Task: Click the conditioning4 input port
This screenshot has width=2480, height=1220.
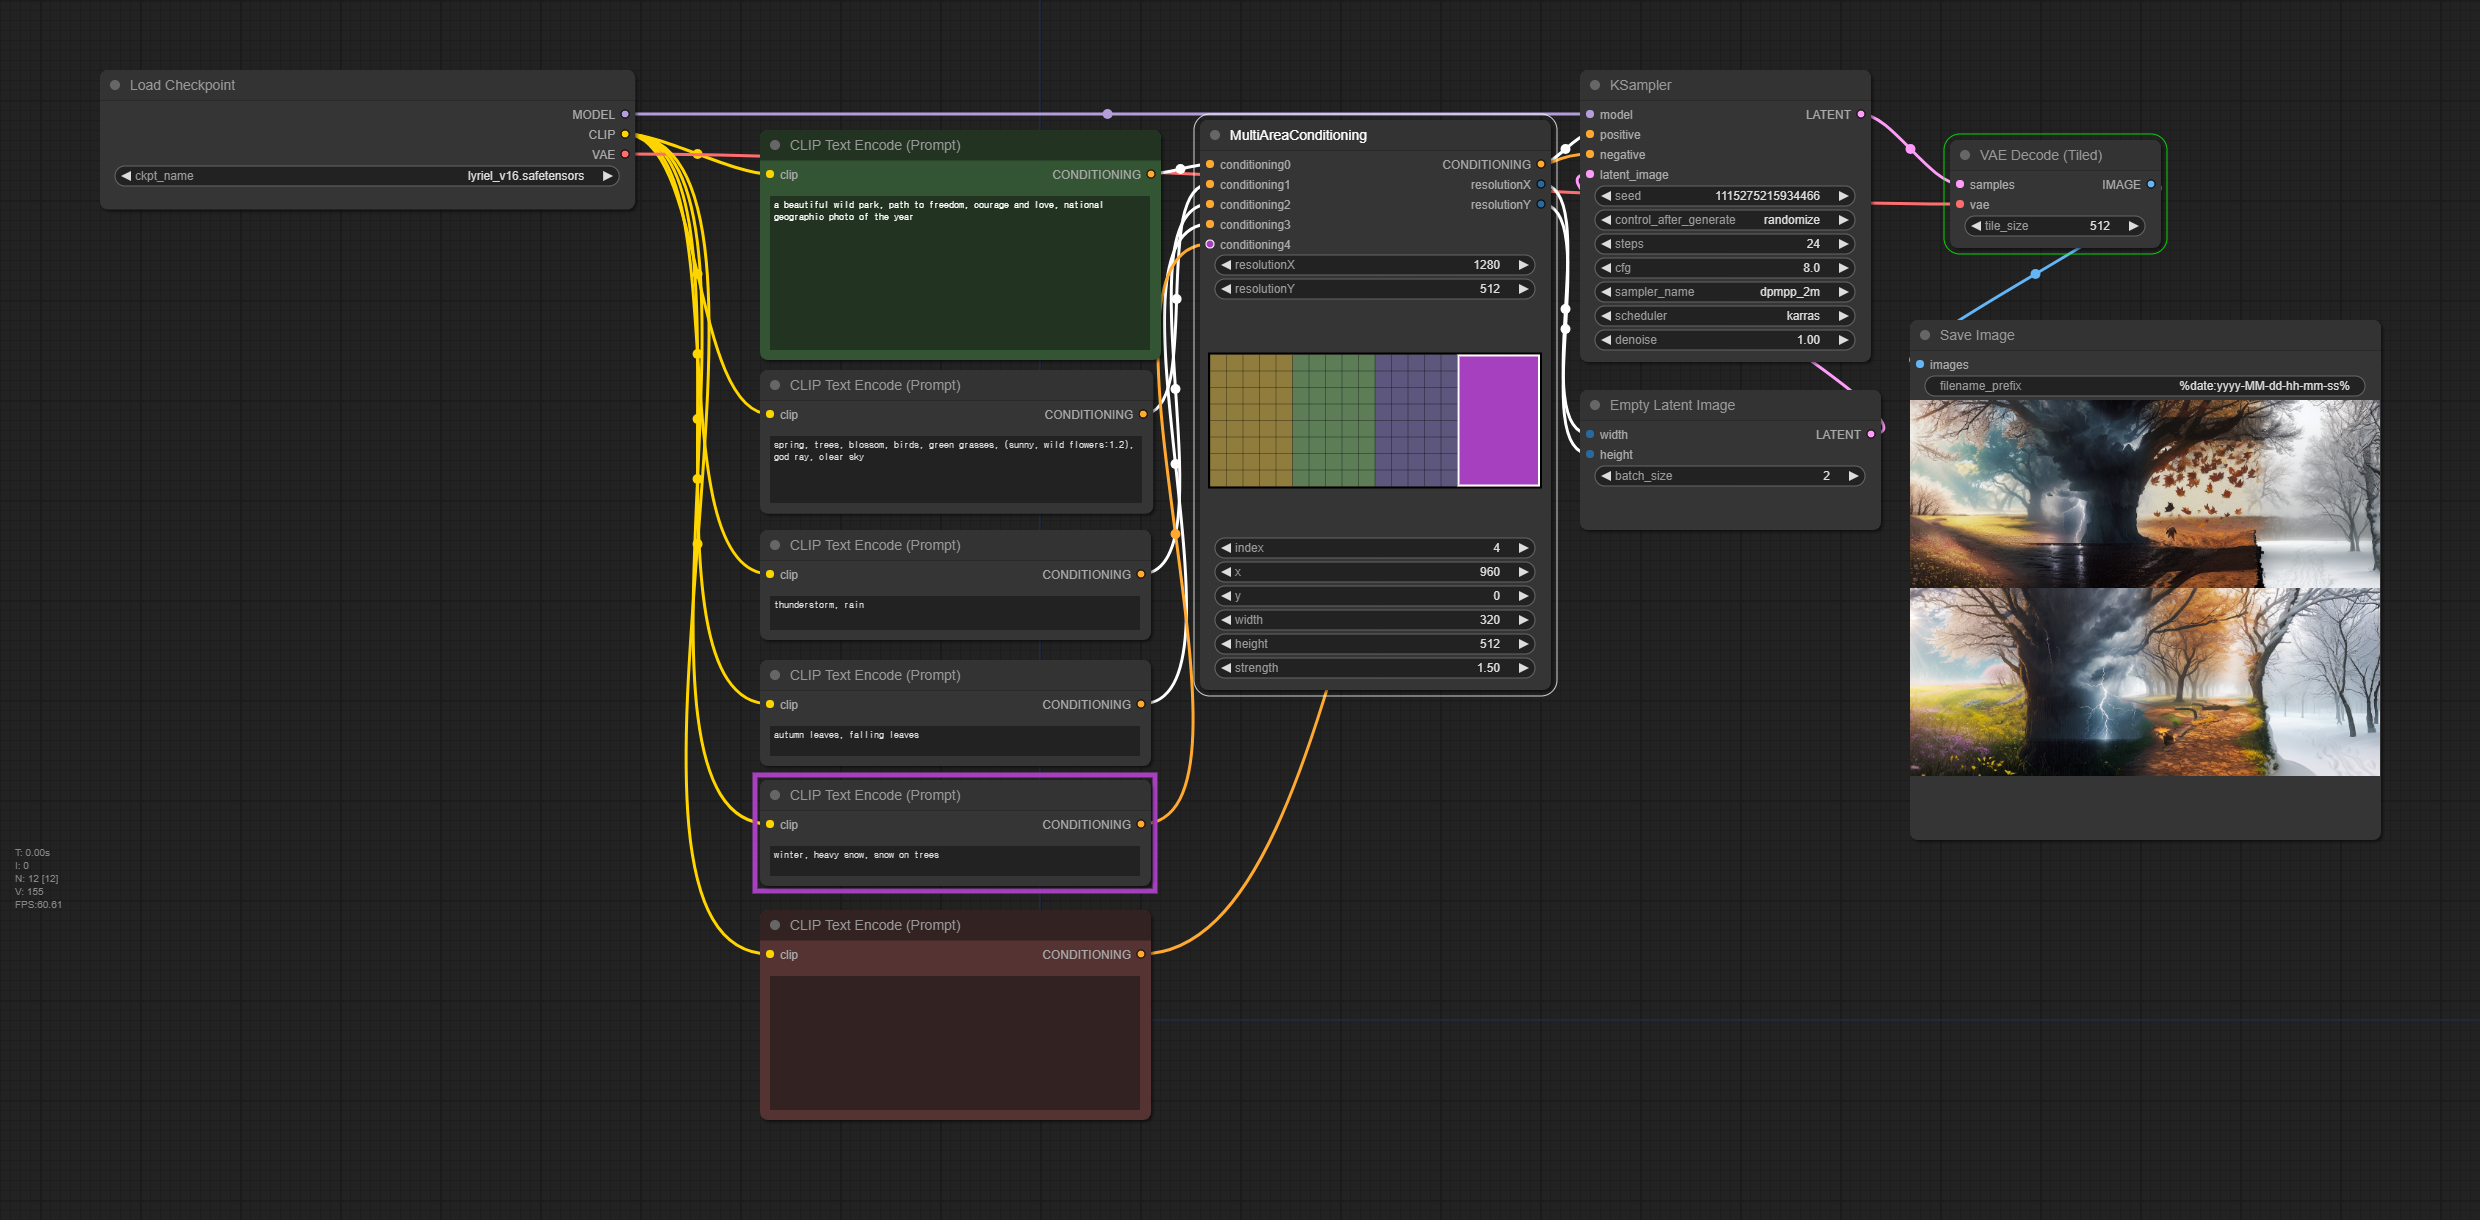Action: [1210, 244]
